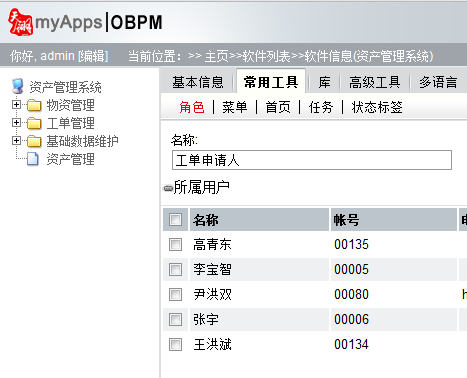Click the 主页 breadcrumb link
Viewport: 467px width, 378px height.
[216, 56]
